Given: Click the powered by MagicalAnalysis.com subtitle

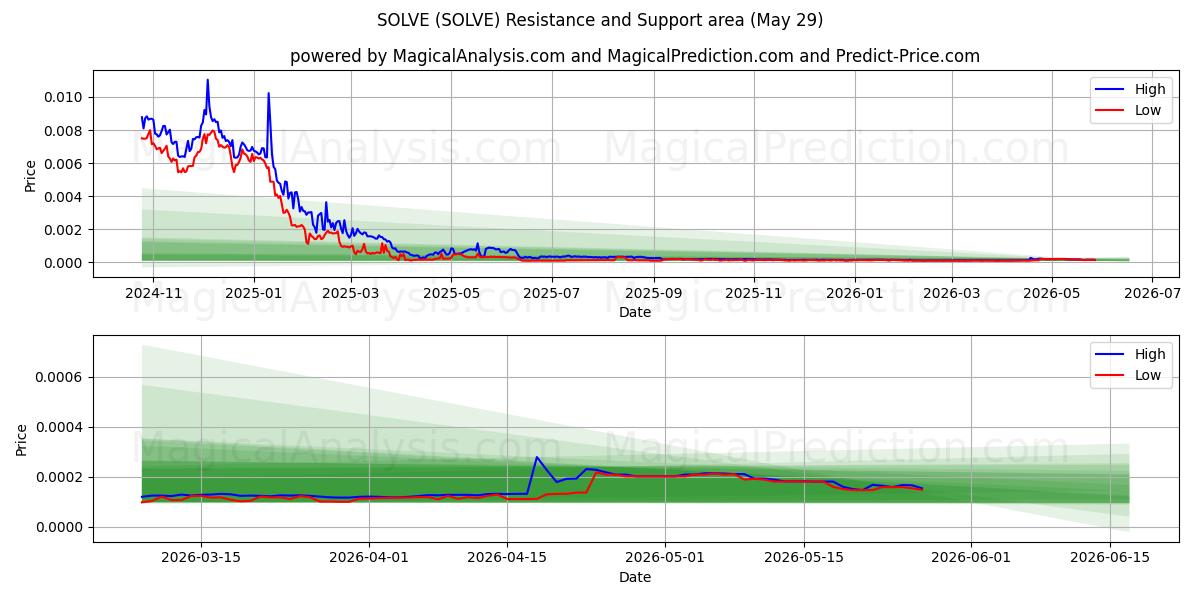Looking at the screenshot, I should [x=635, y=56].
